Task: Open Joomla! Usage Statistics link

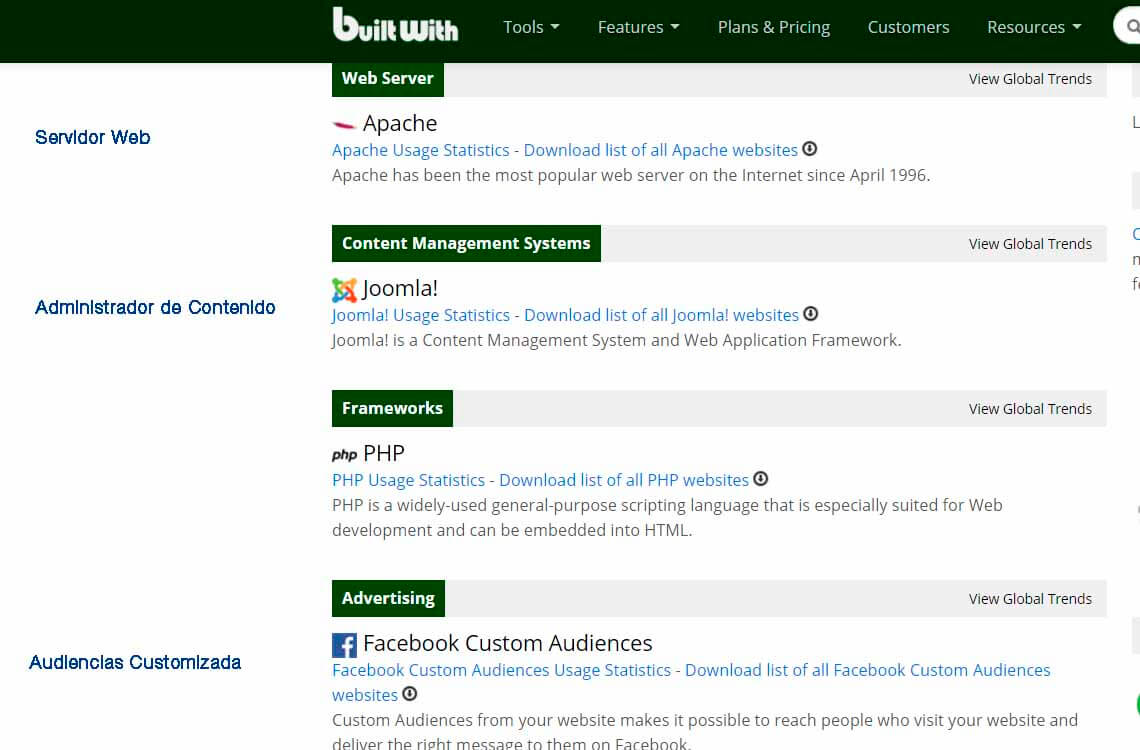Action: tap(421, 315)
